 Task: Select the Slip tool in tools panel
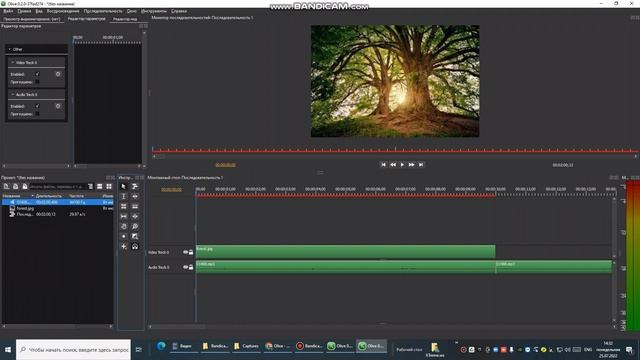tap(124, 216)
